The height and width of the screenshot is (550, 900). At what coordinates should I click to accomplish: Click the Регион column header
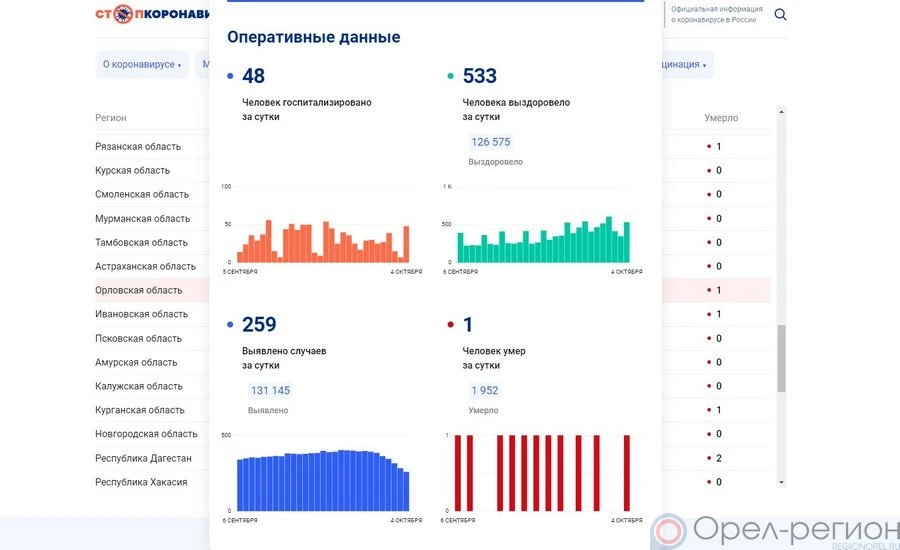click(x=111, y=118)
